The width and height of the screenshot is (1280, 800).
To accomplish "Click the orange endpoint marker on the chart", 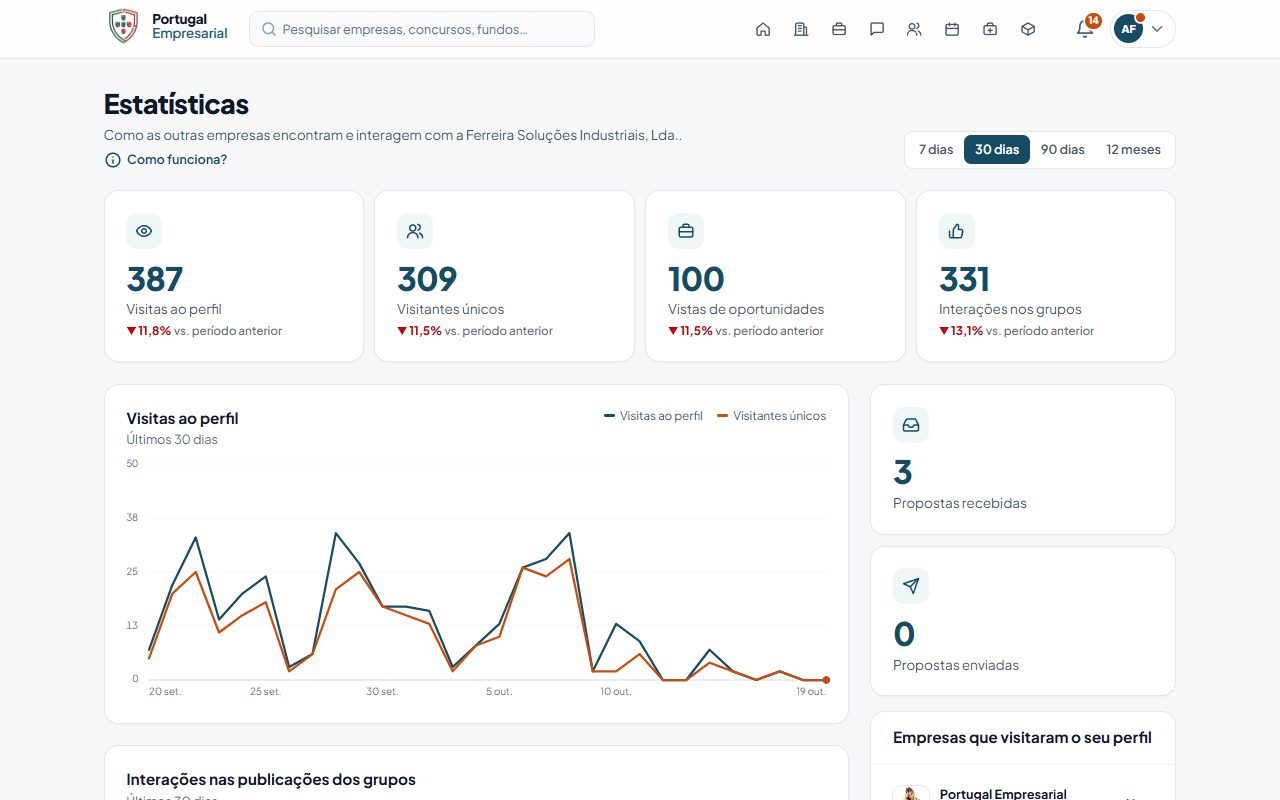I will pyautogui.click(x=826, y=680).
